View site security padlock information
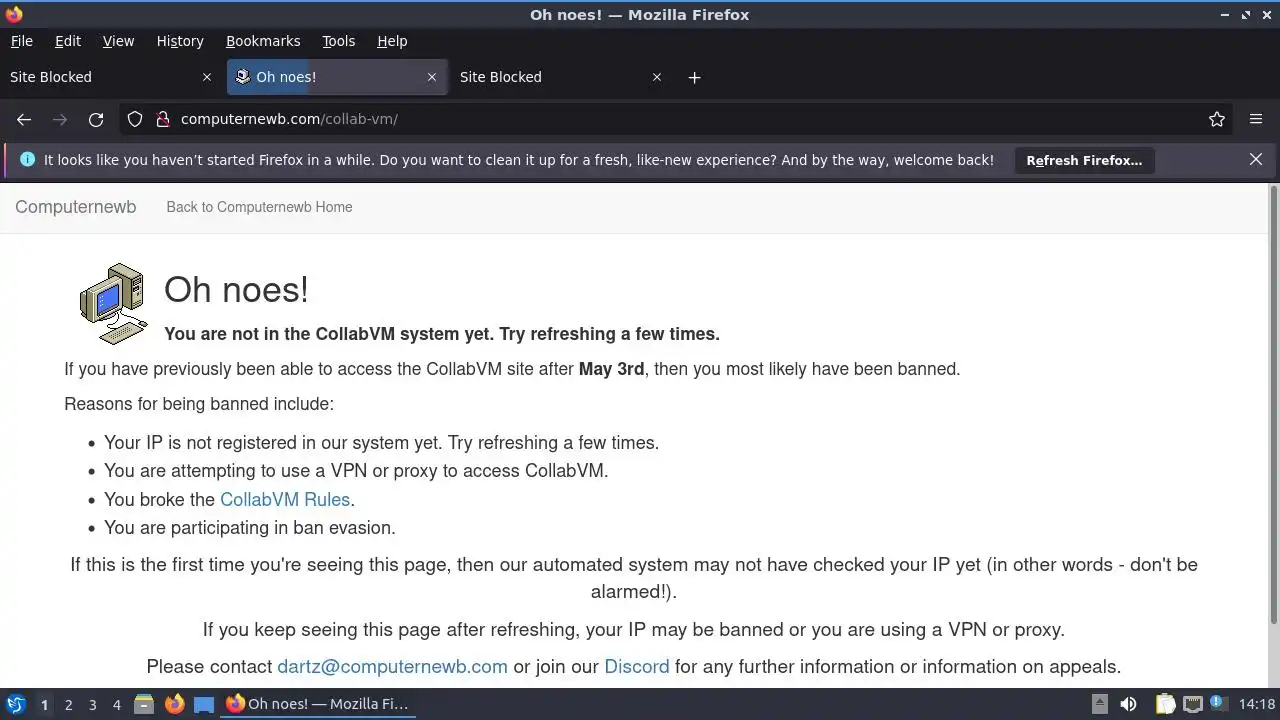This screenshot has width=1280, height=720. pos(163,119)
